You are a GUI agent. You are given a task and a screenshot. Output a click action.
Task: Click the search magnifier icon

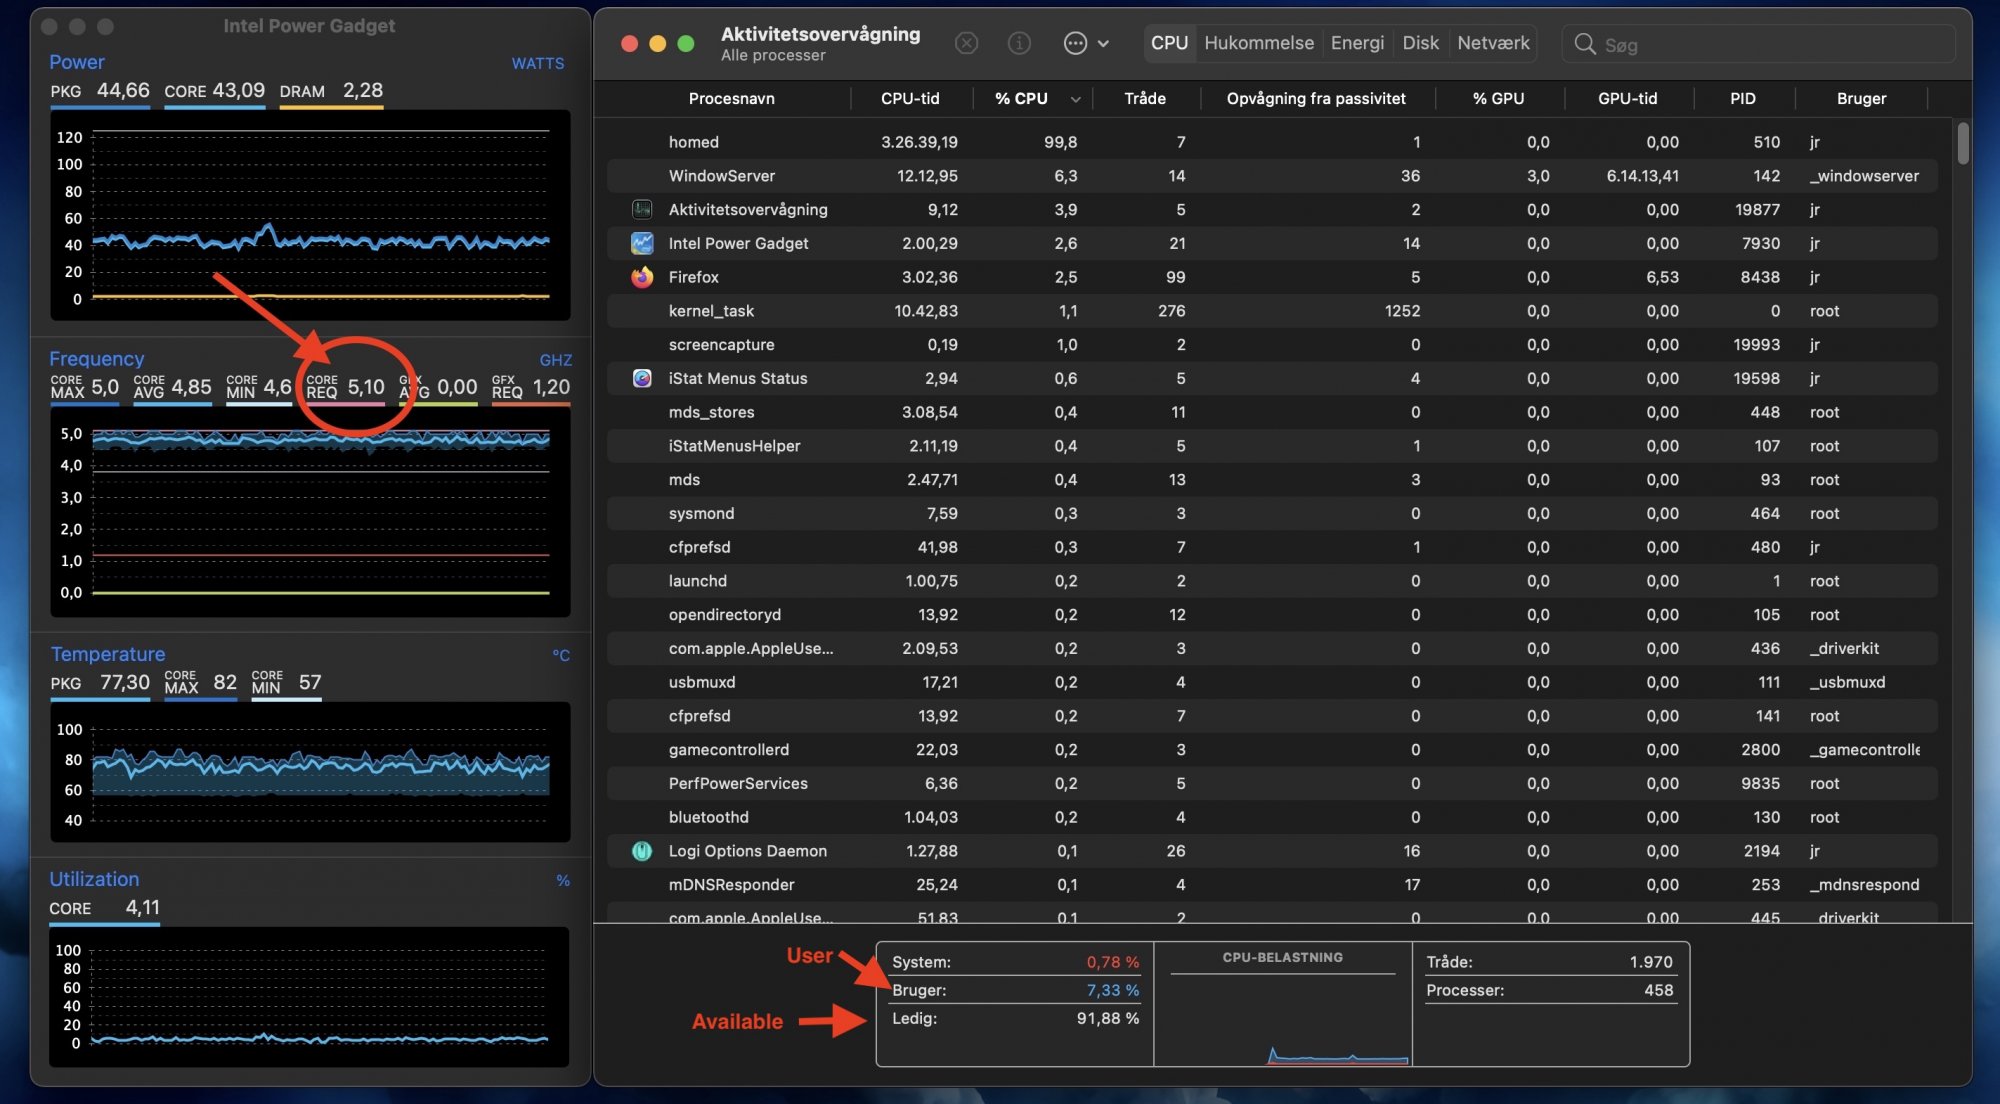tap(1584, 44)
